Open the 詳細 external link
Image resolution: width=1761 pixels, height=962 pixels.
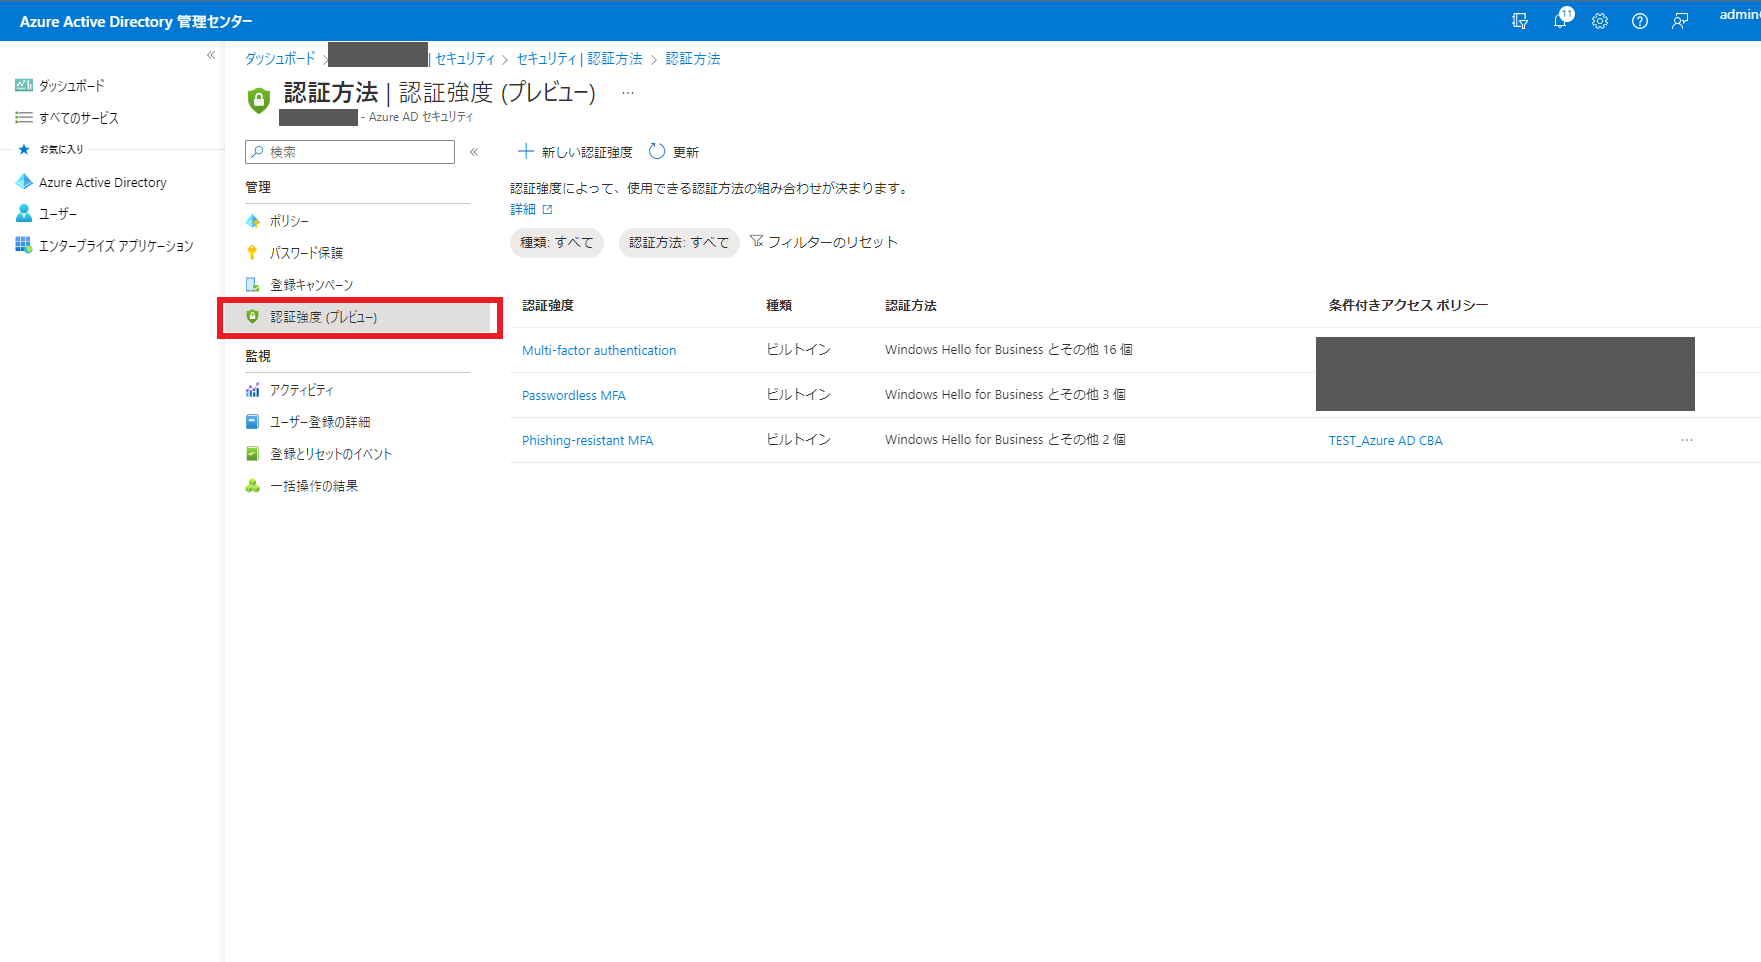pyautogui.click(x=531, y=209)
